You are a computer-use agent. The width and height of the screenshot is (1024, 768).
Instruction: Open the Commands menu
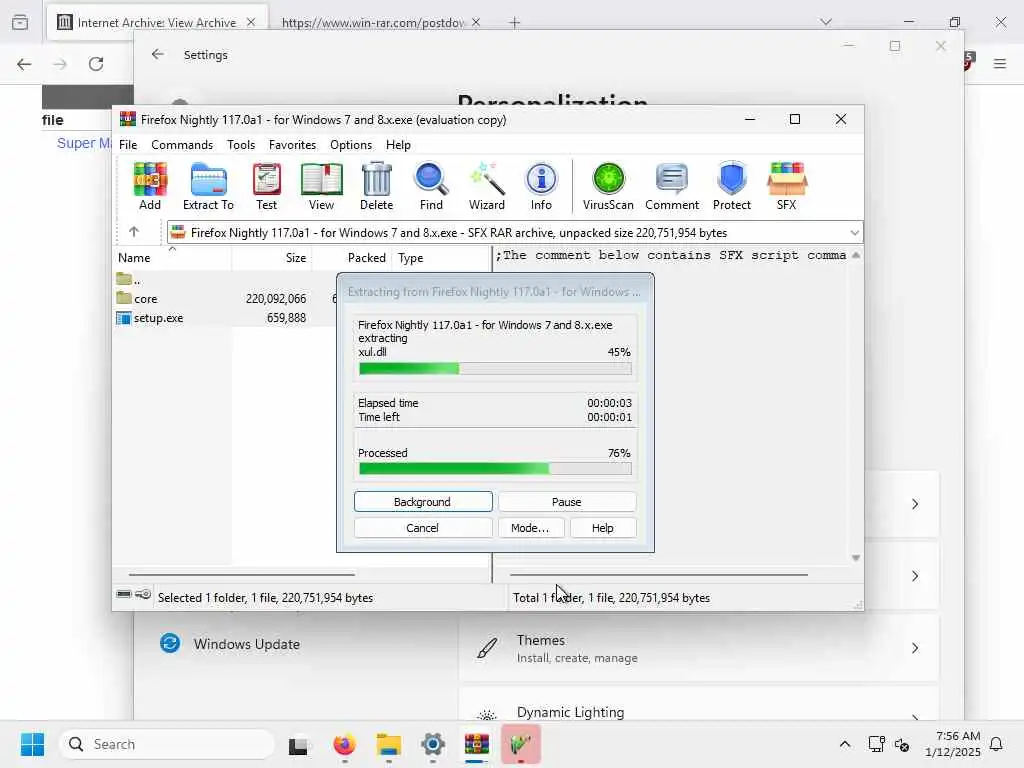pos(182,145)
